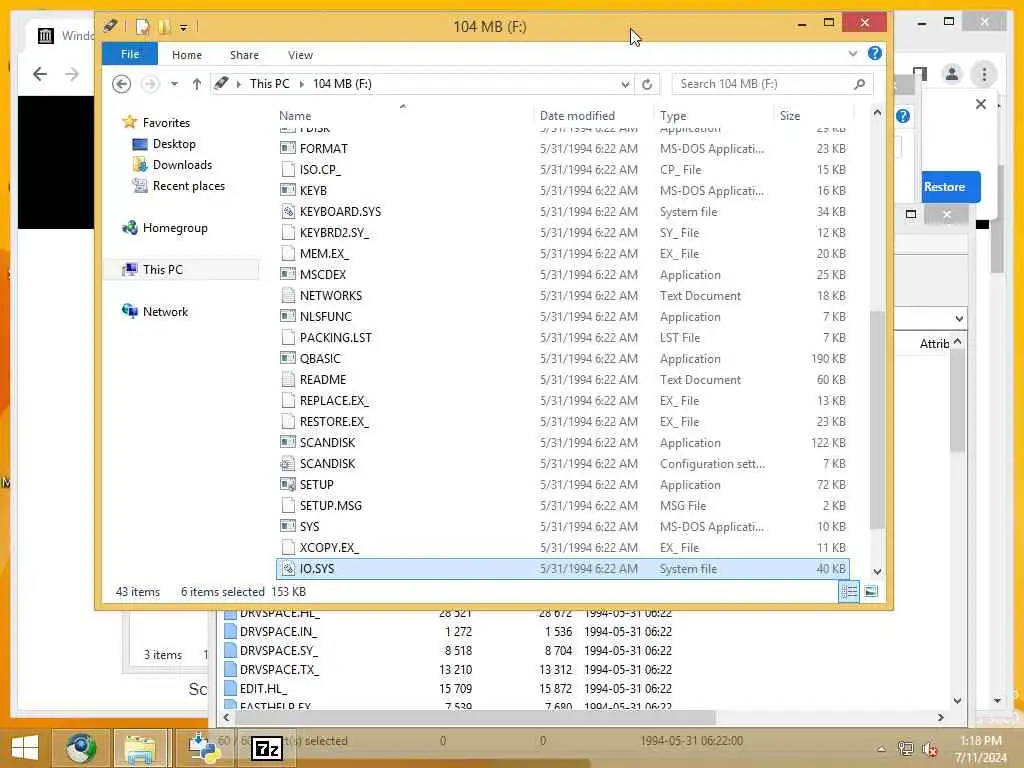Image resolution: width=1024 pixels, height=768 pixels.
Task: Select the KEYB application icon
Action: tap(288, 191)
